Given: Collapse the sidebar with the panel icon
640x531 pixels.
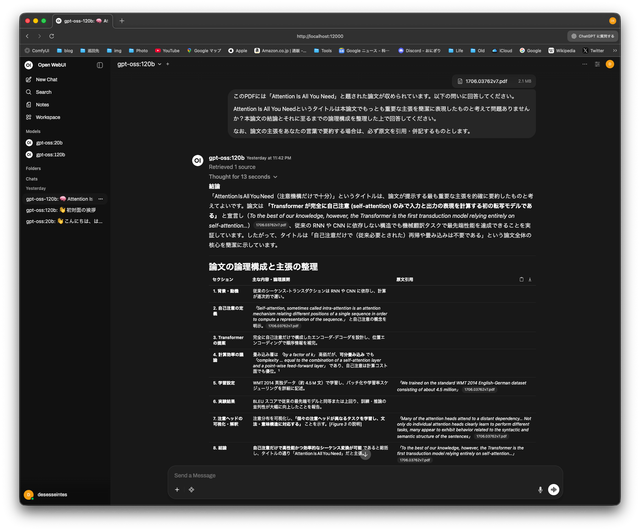Looking at the screenshot, I should tap(100, 65).
